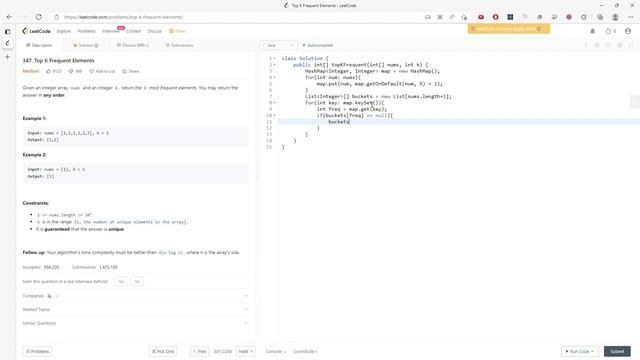Collapse code fold arrow on line 1
The height and width of the screenshot is (360, 640).
274,58
